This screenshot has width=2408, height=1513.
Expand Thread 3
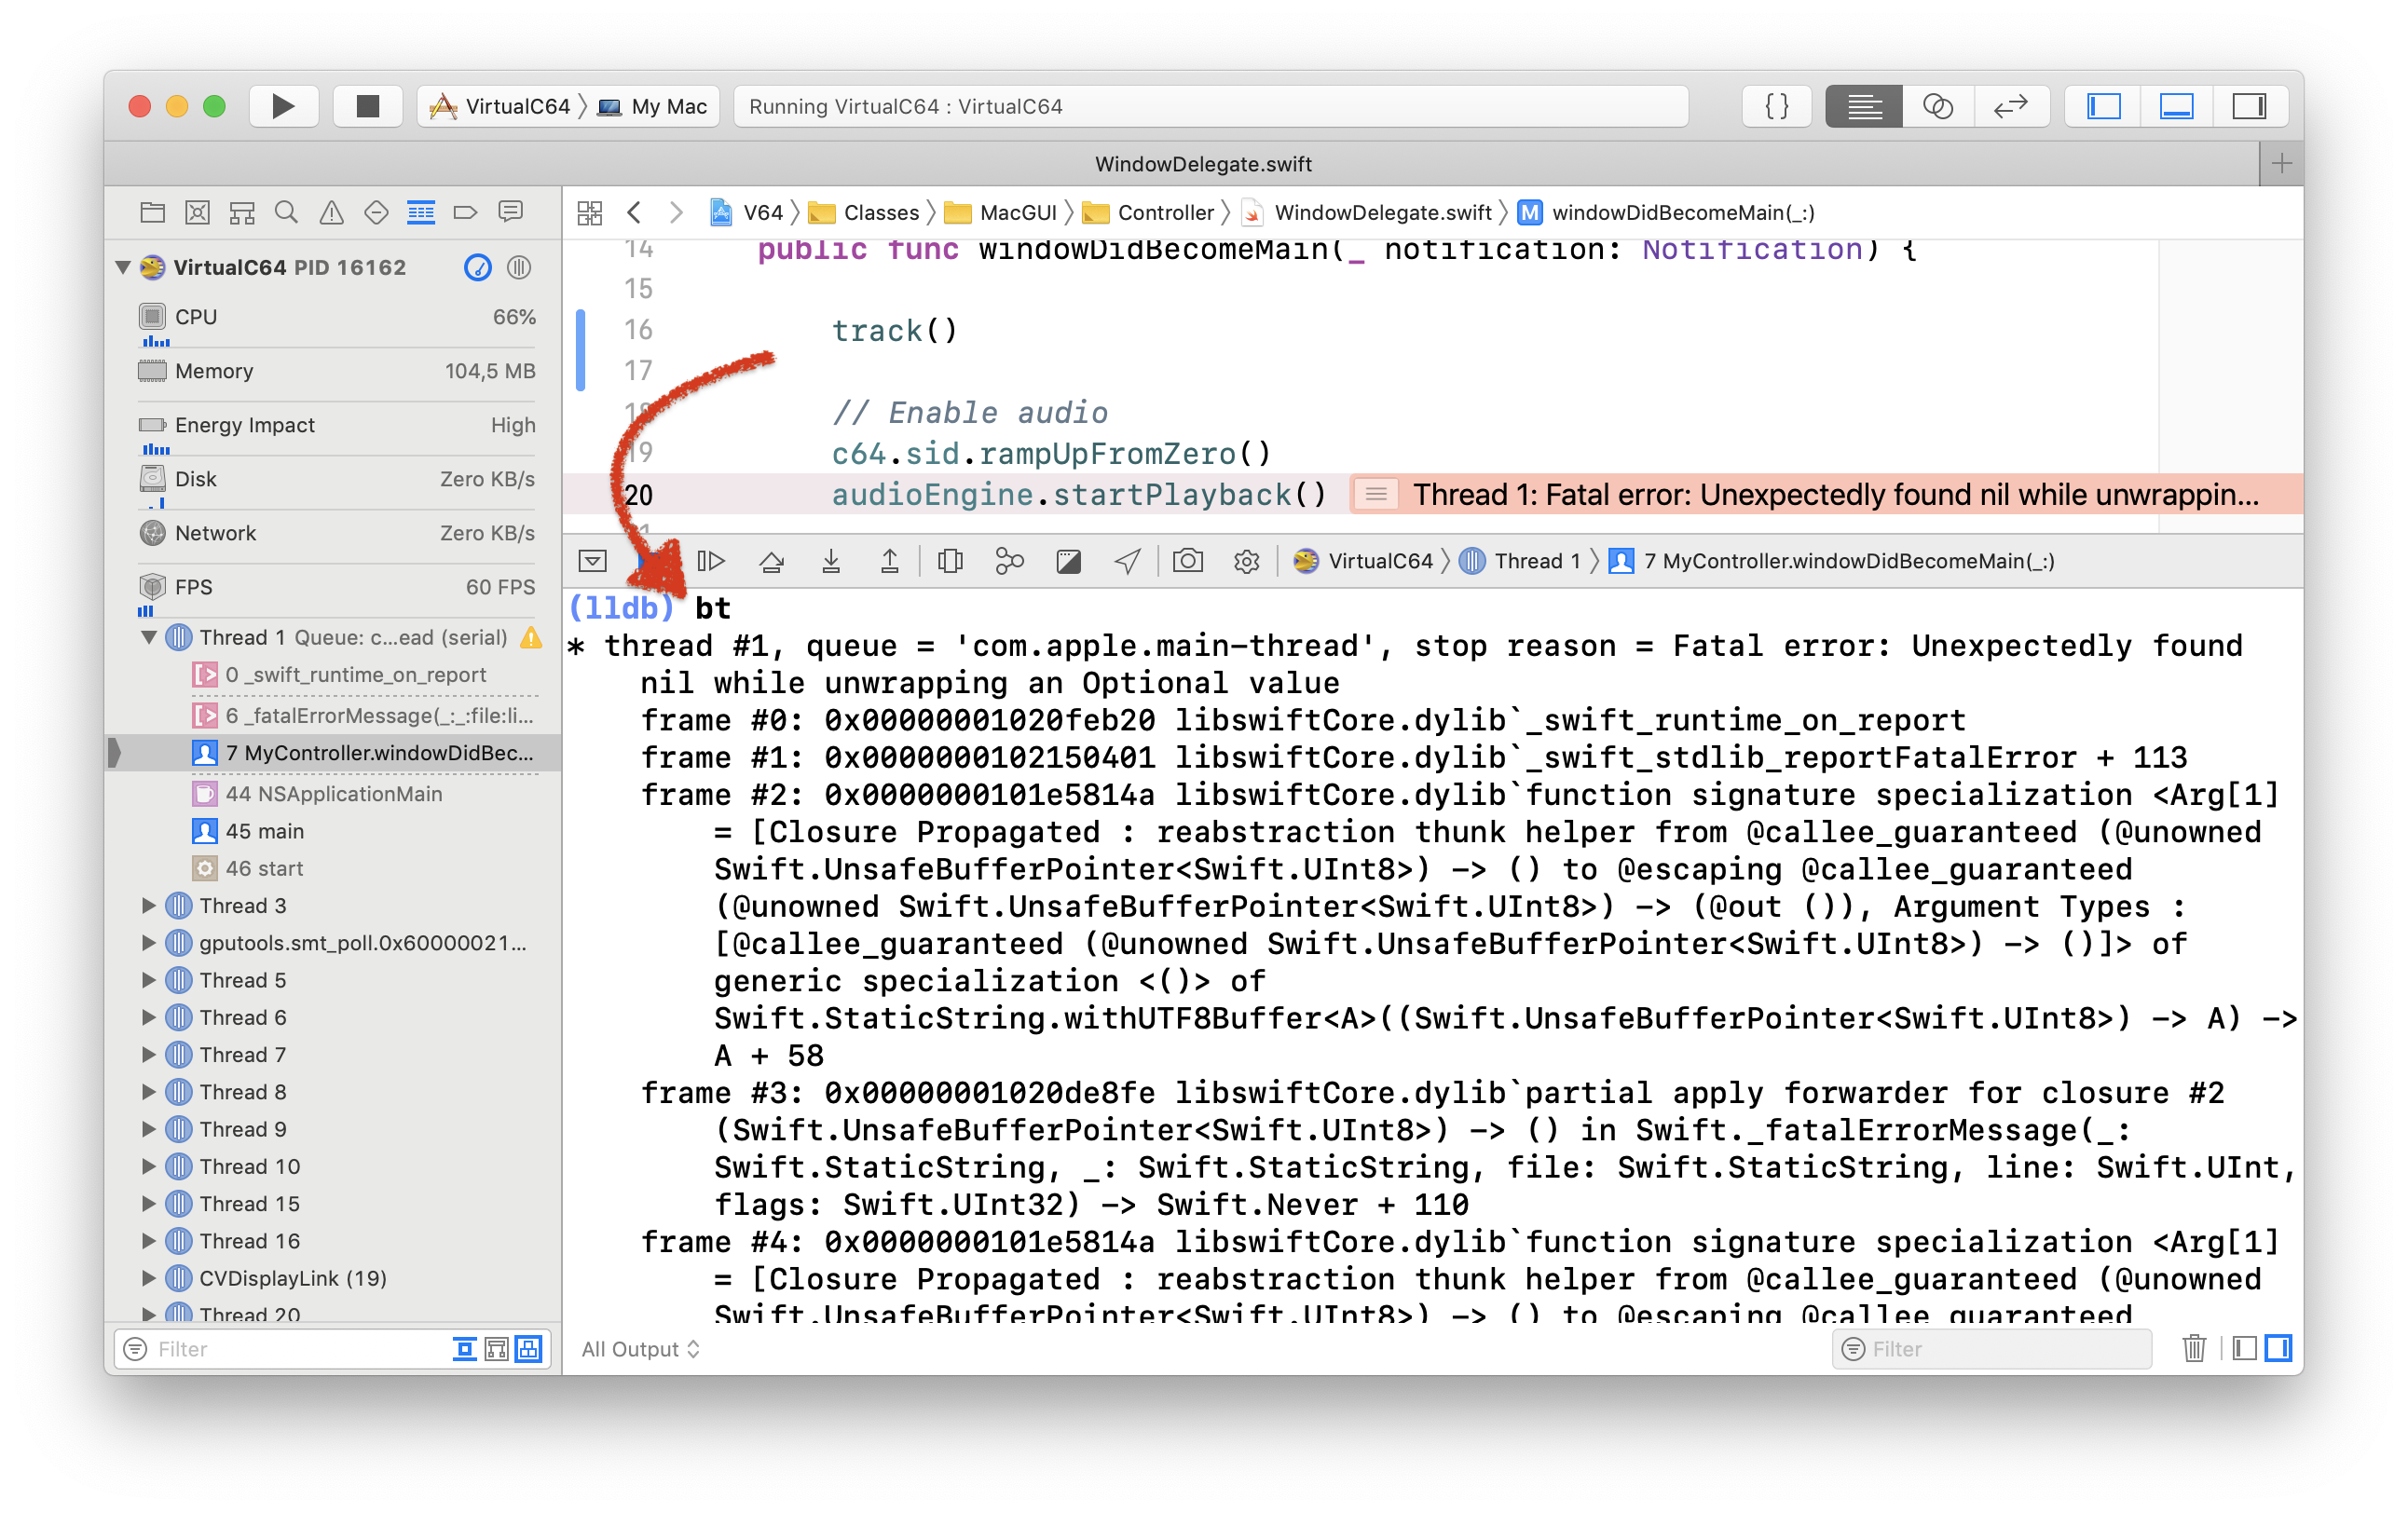(x=148, y=906)
